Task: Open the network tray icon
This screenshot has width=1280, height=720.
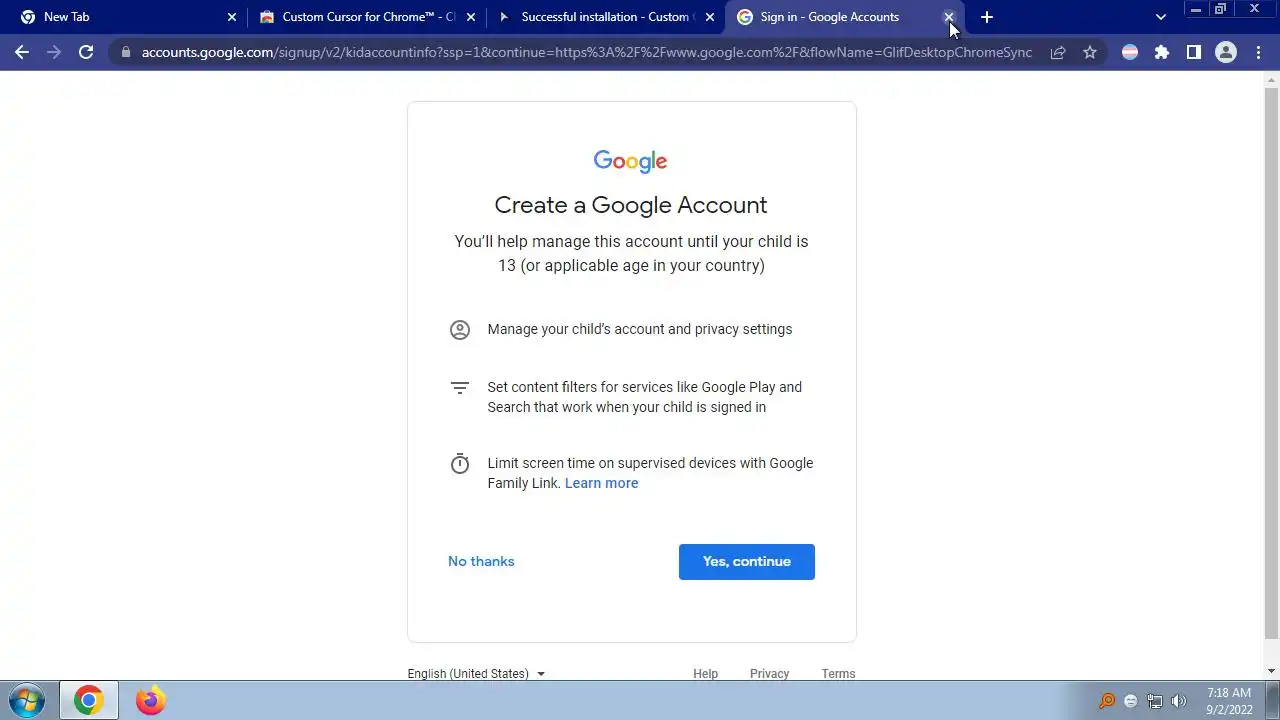Action: [1155, 701]
